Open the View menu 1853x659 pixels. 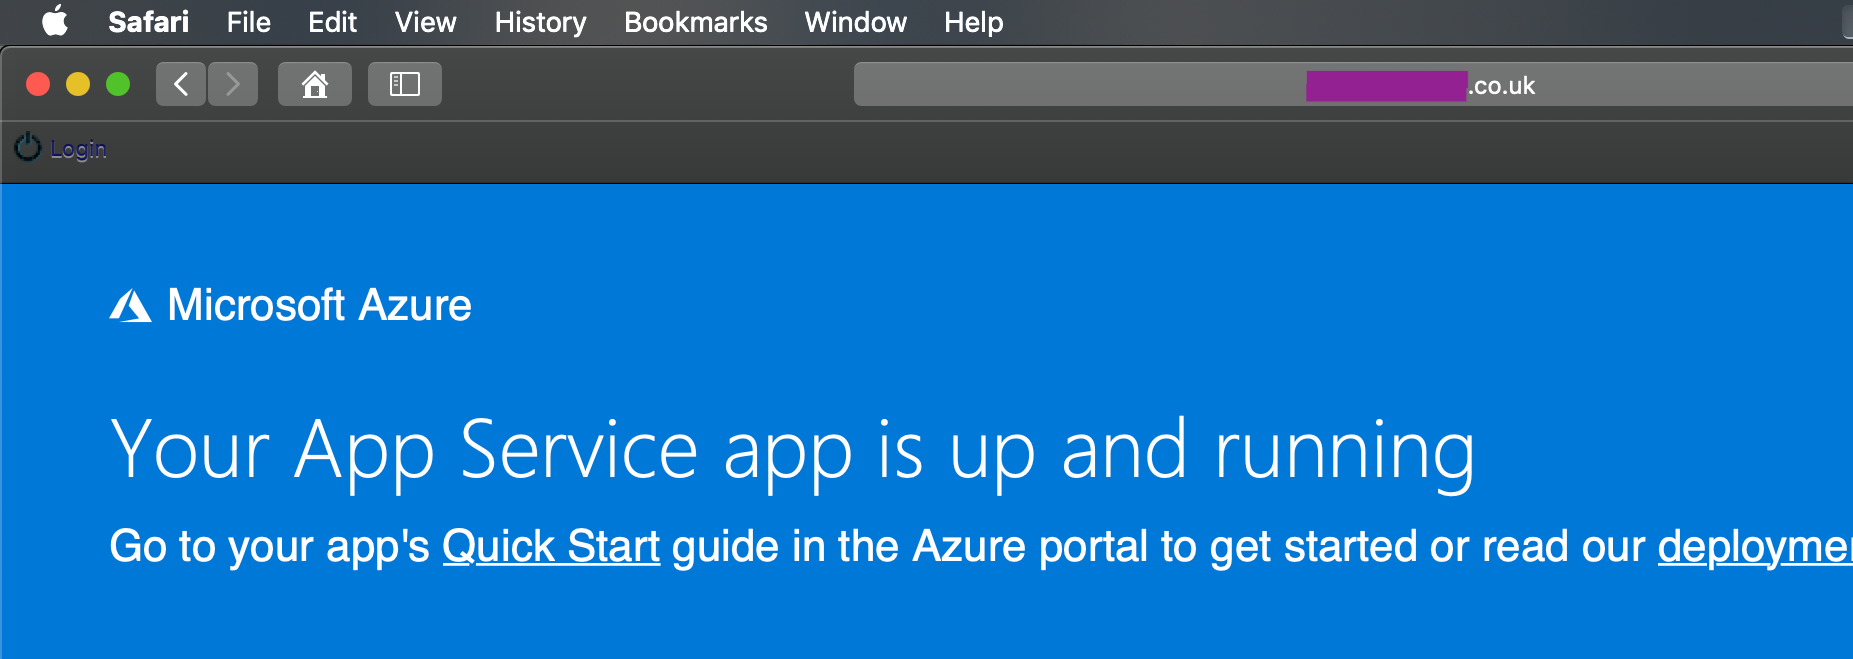click(425, 22)
